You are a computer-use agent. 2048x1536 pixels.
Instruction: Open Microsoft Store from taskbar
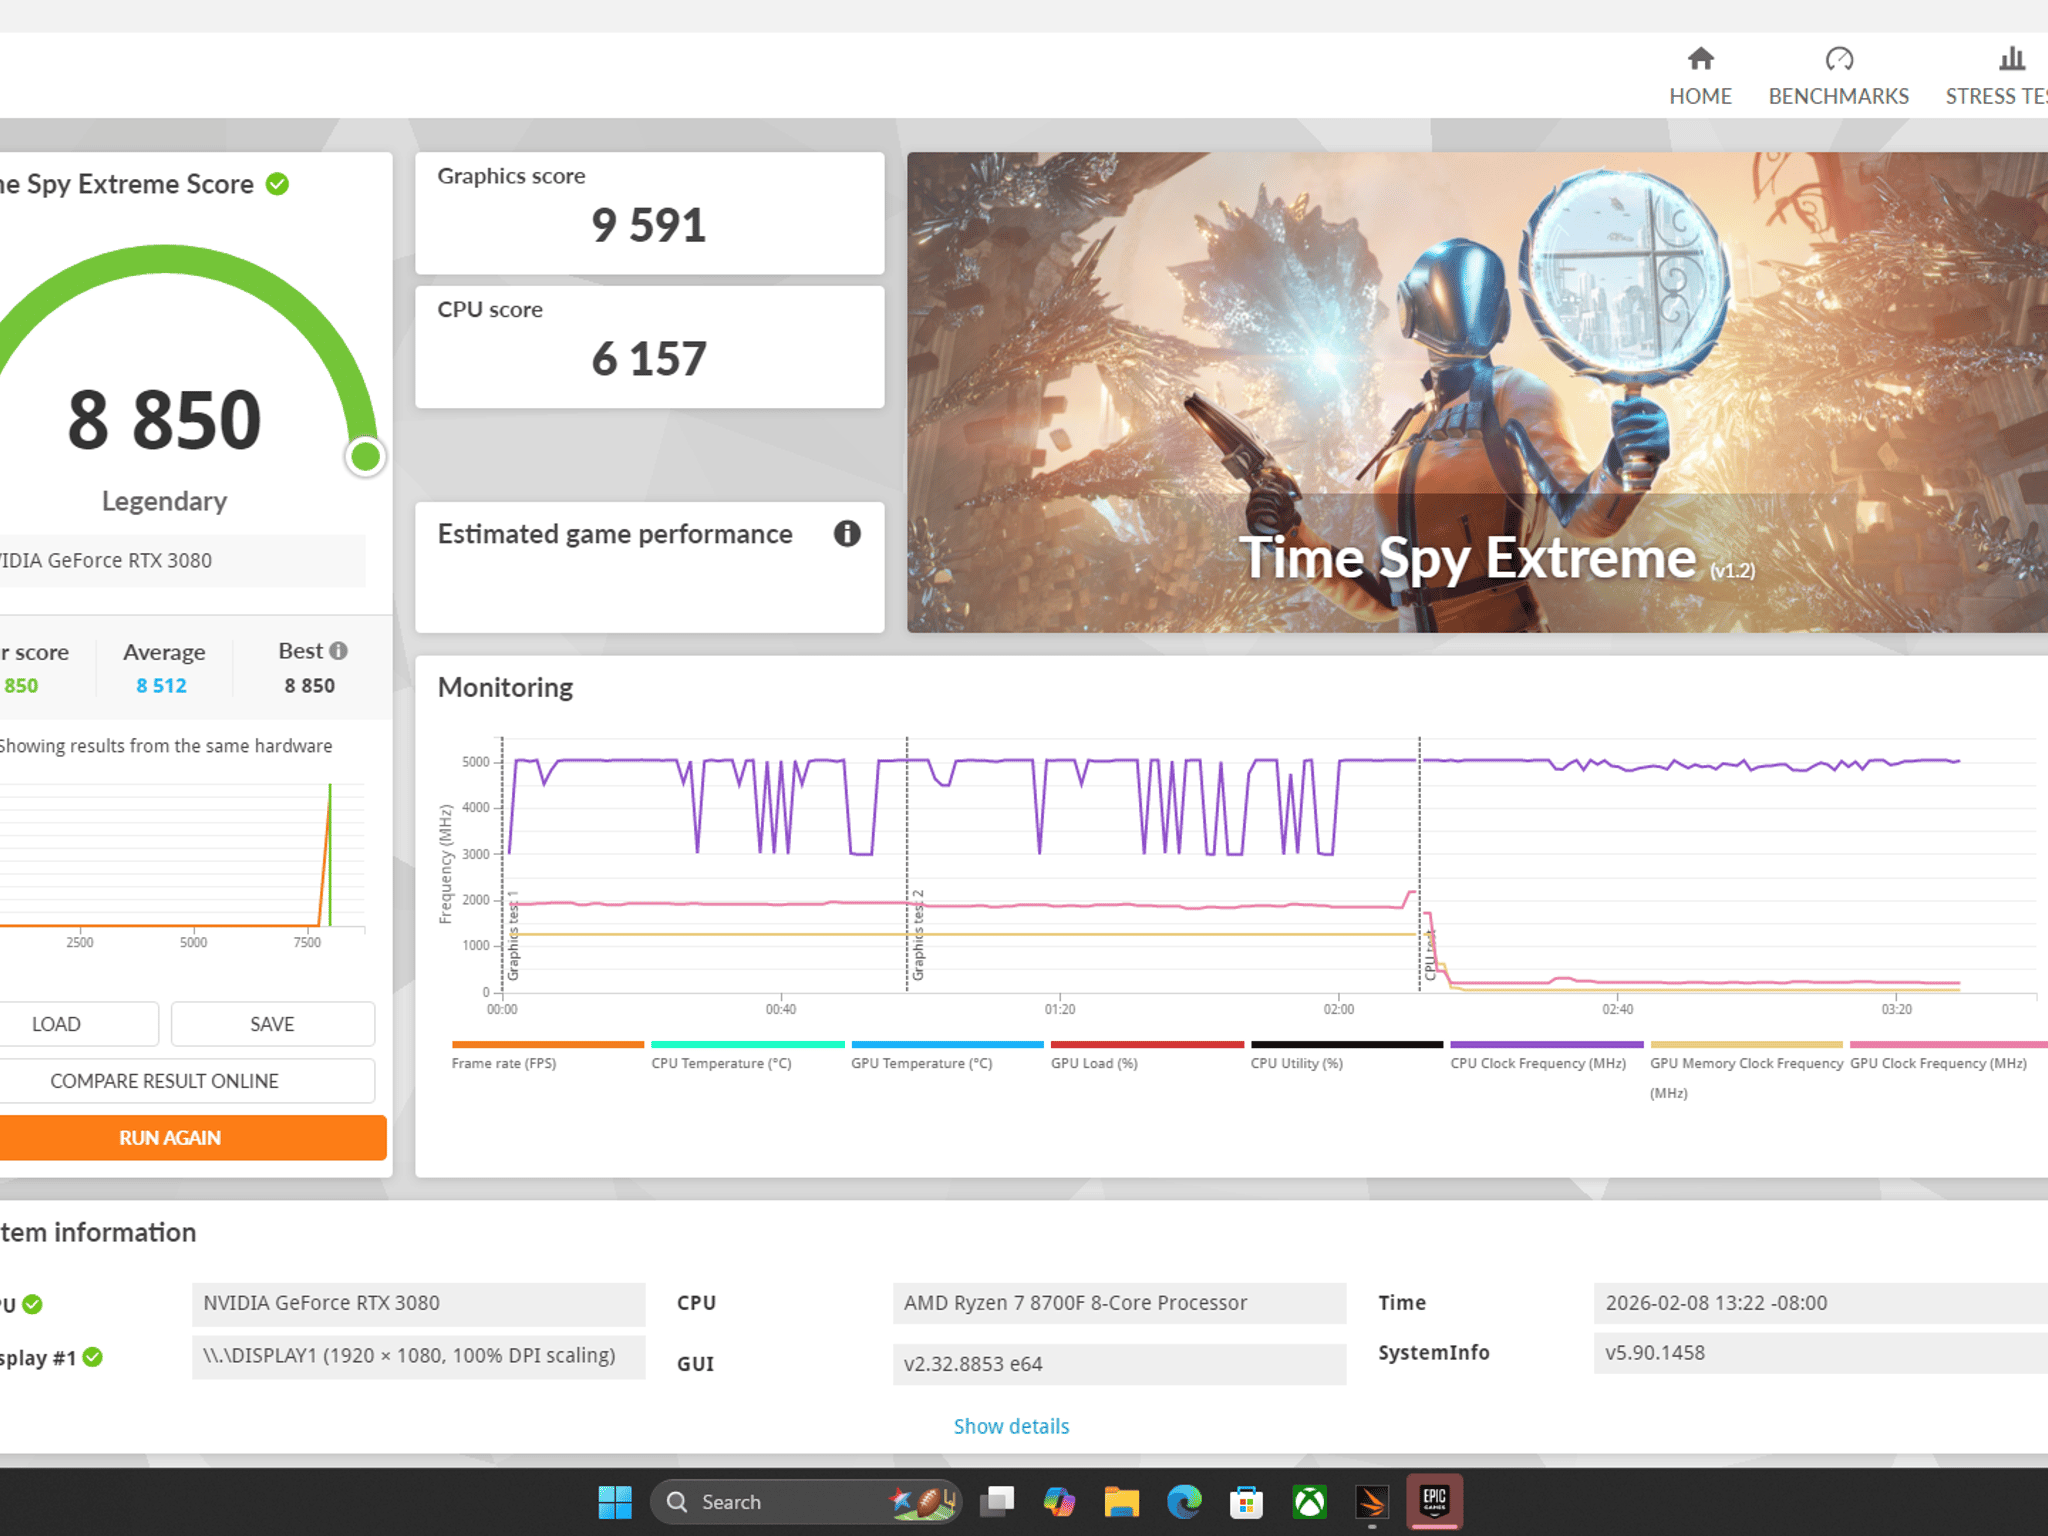tap(1246, 1502)
